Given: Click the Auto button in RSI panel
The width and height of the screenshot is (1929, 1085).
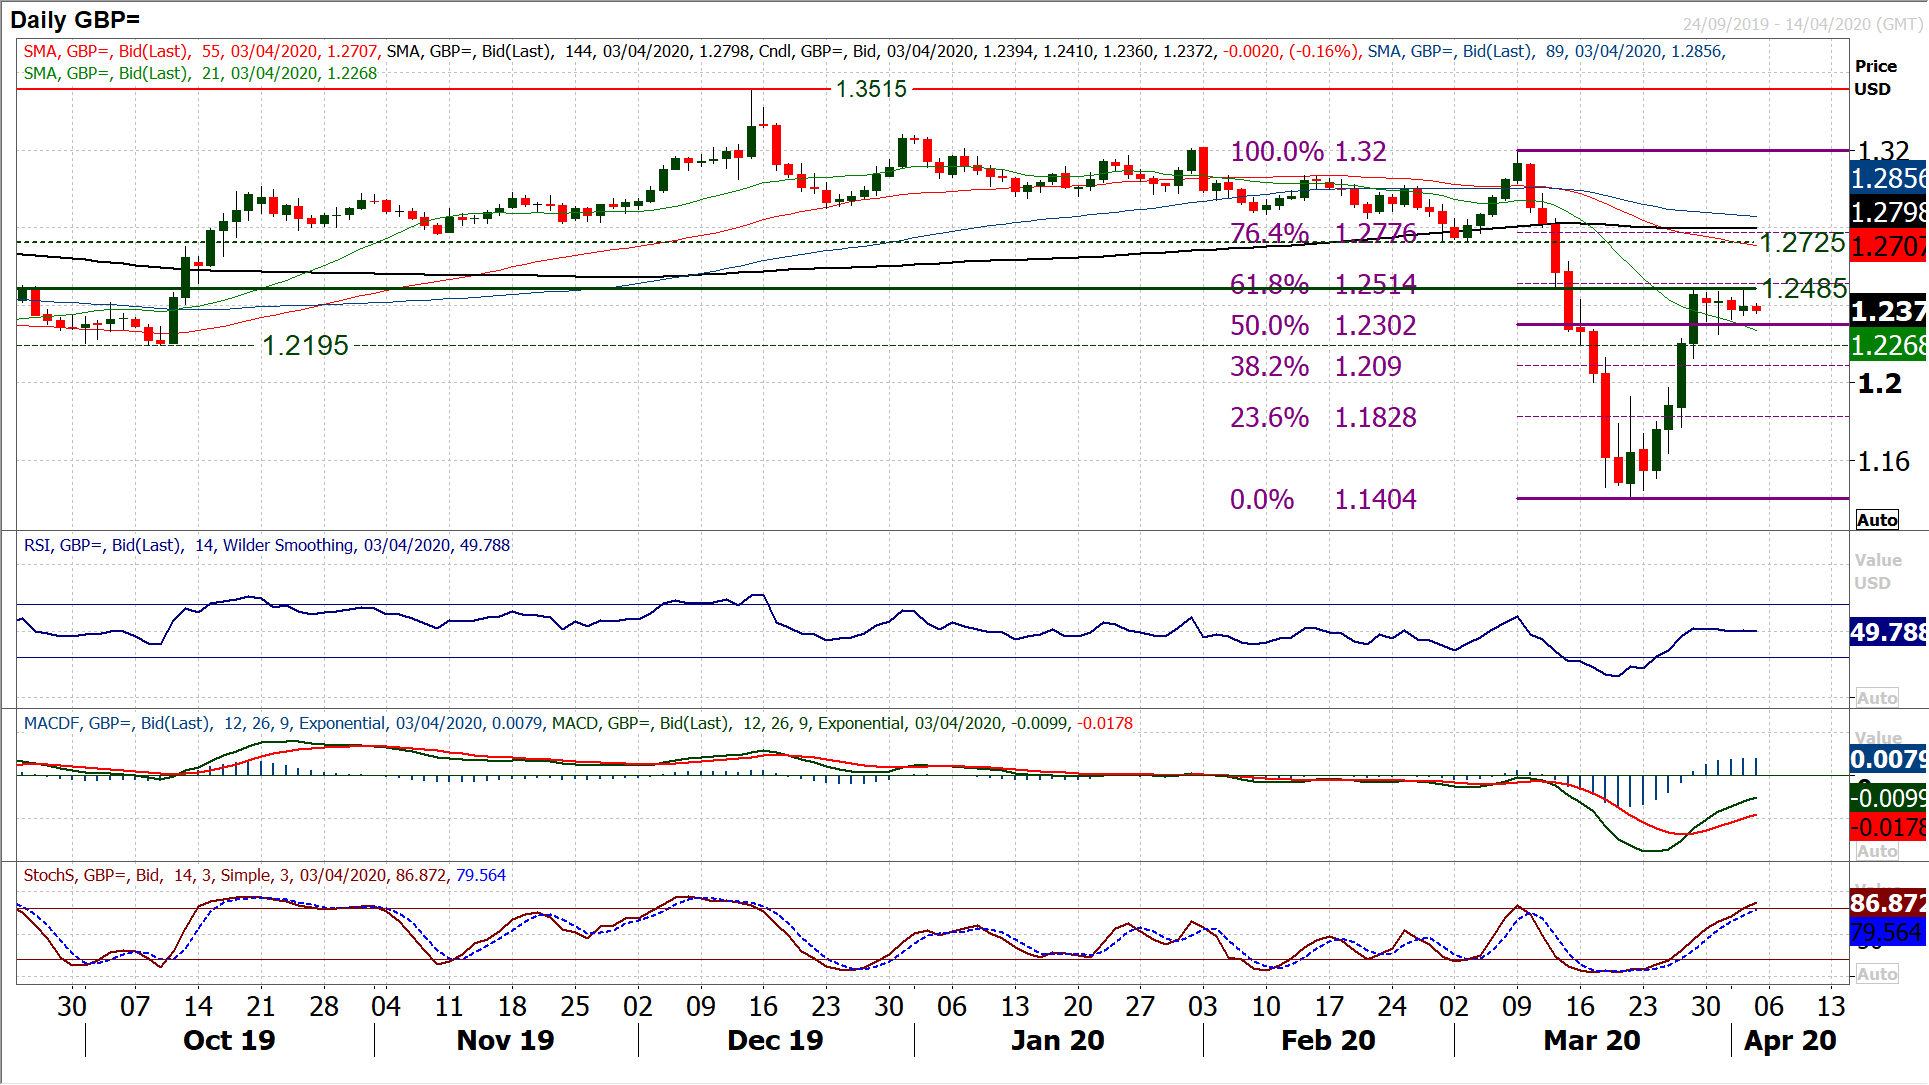Looking at the screenshot, I should coord(1877,698).
